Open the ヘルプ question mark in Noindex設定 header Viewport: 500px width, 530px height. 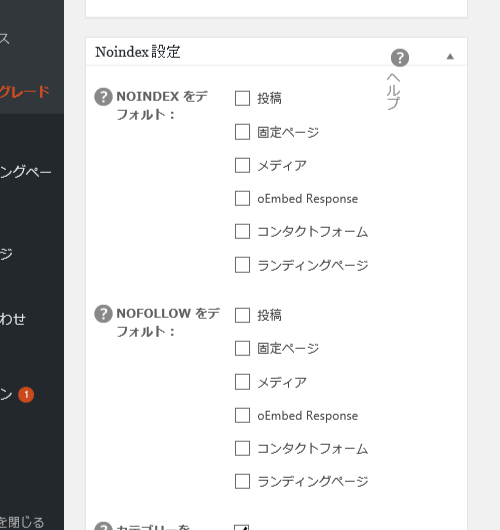coord(400,58)
